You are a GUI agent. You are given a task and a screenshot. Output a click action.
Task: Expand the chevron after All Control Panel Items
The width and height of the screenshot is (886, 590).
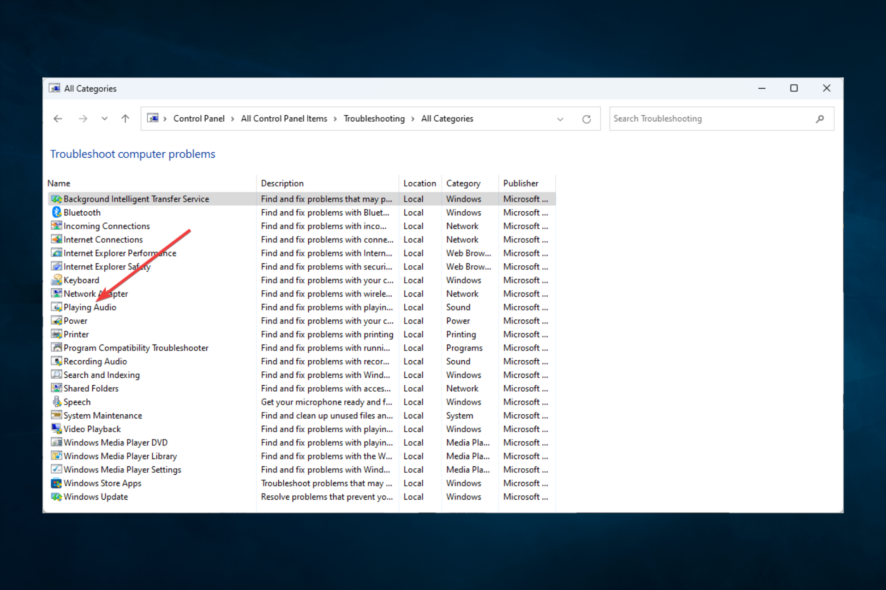tap(335, 119)
